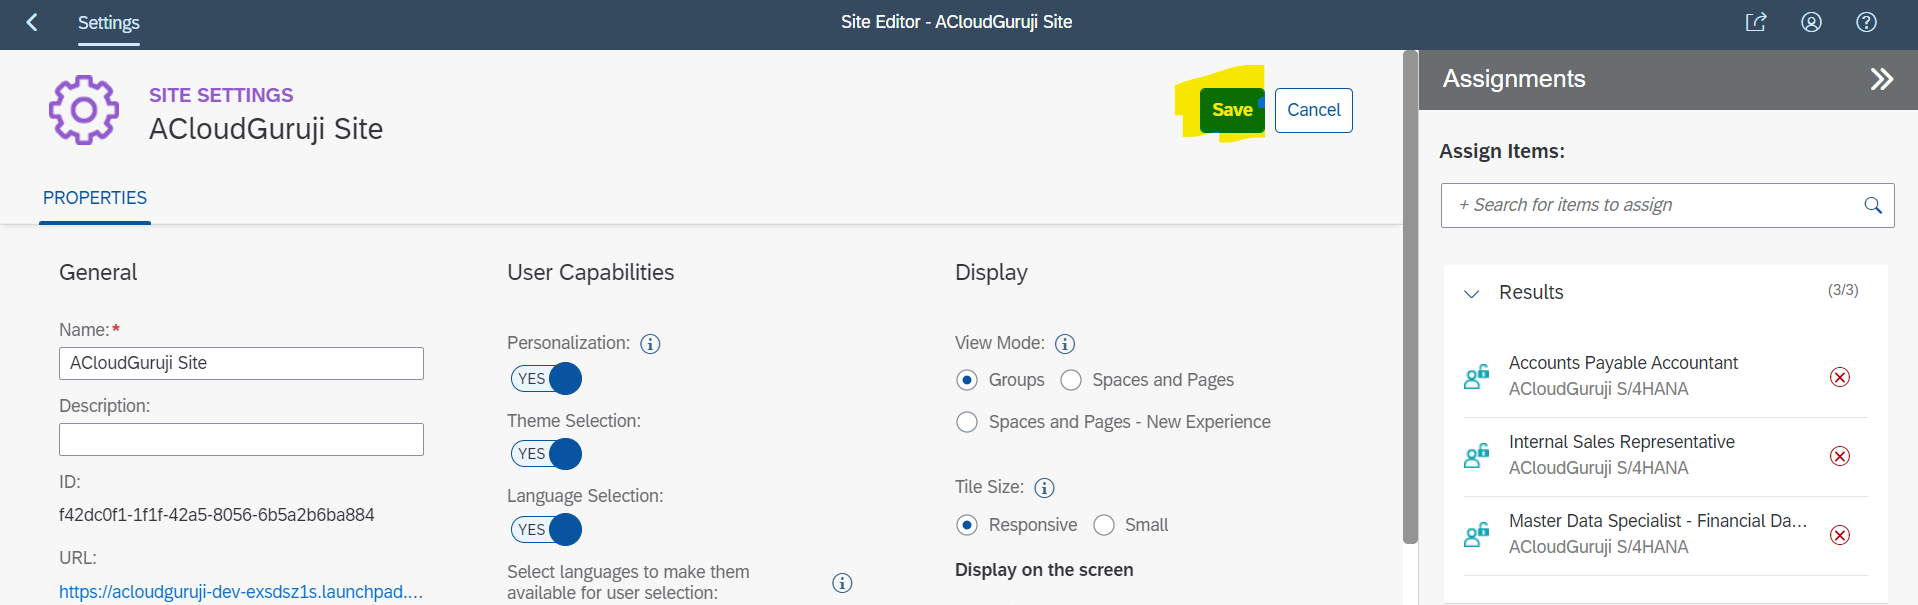Image resolution: width=1918 pixels, height=605 pixels.
Task: Click the back arrow in header
Action: (32, 22)
